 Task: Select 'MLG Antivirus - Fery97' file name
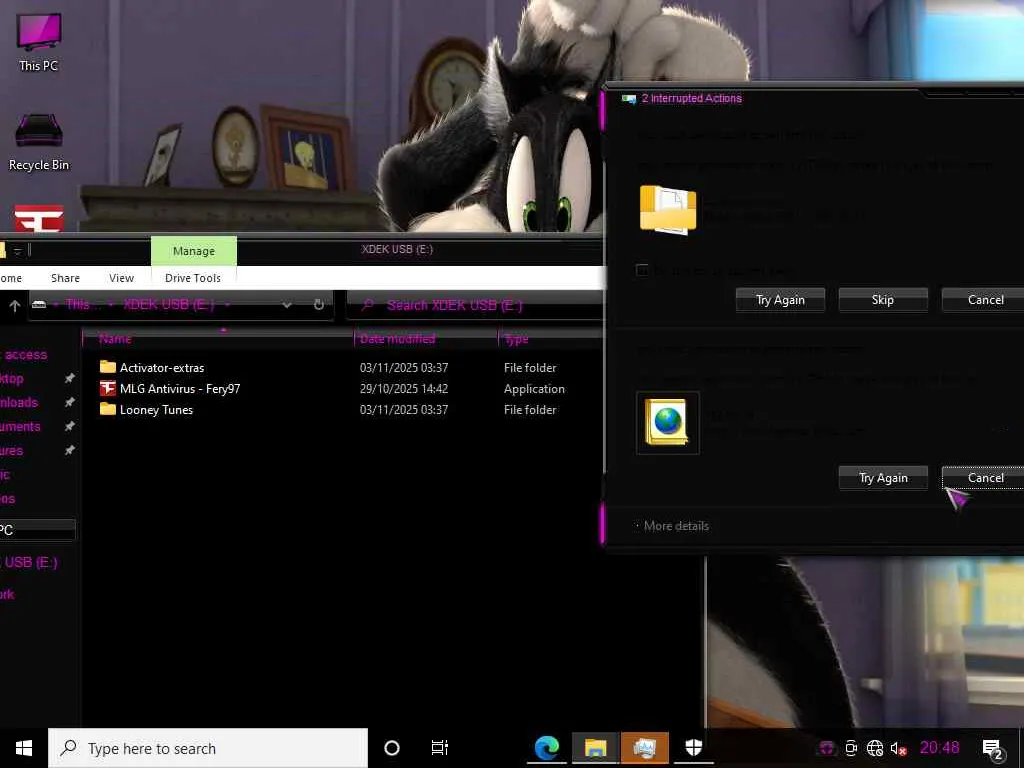point(180,389)
